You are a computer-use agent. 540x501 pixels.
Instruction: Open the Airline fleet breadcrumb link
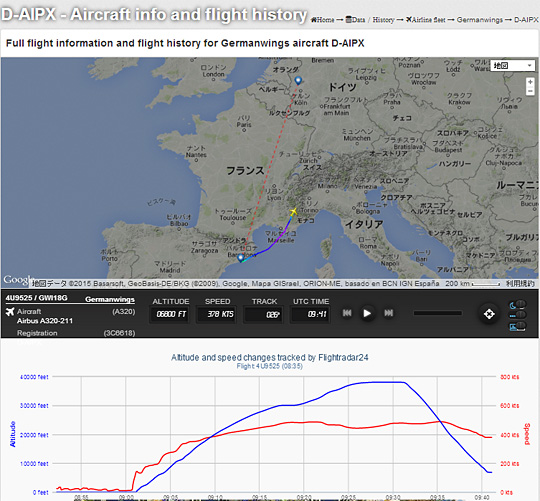[425, 20]
